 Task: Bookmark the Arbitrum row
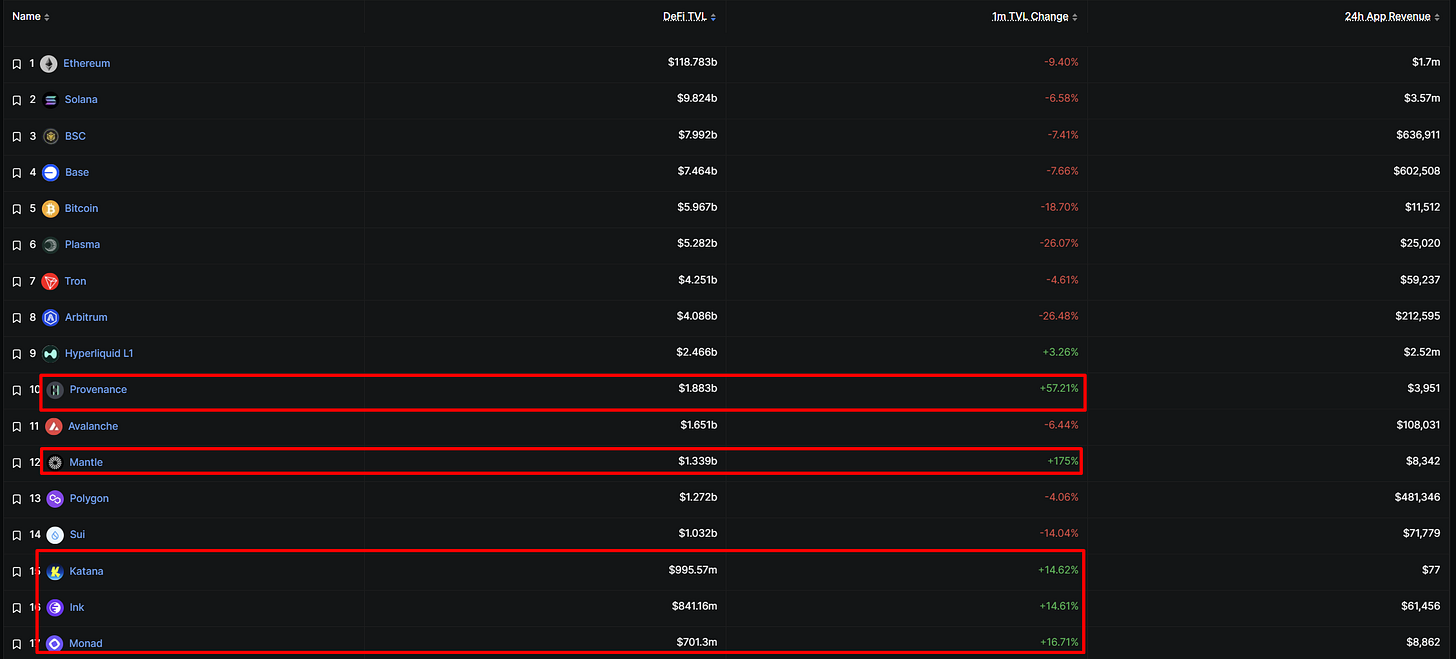[16, 317]
